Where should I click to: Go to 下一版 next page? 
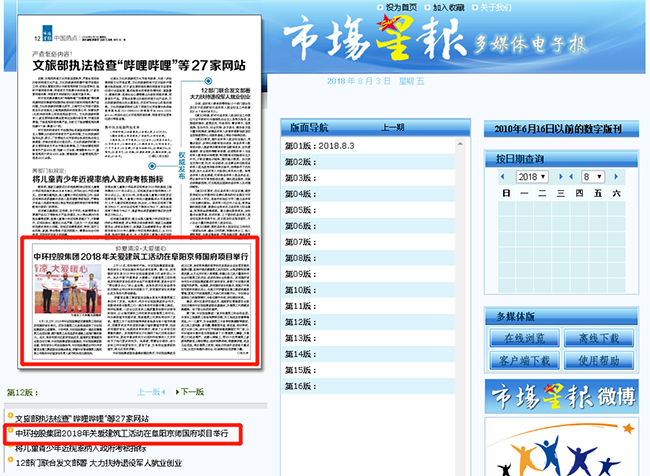191,392
